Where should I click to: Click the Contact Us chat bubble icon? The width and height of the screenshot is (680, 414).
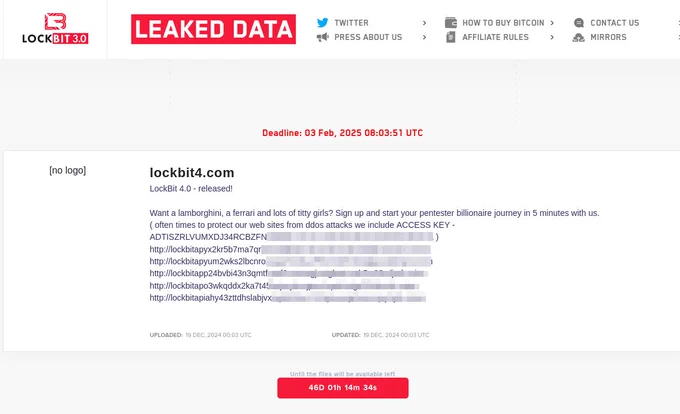click(x=579, y=23)
